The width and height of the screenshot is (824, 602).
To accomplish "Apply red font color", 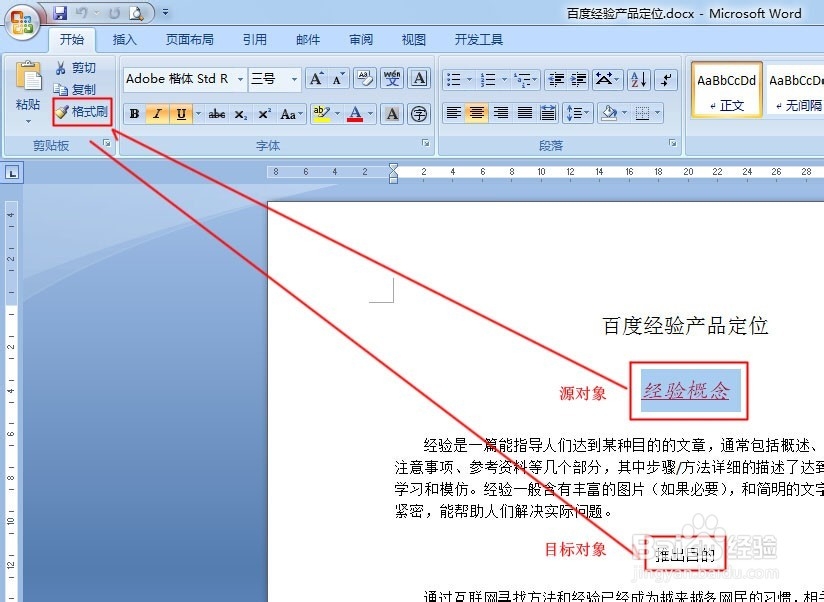I will click(355, 114).
